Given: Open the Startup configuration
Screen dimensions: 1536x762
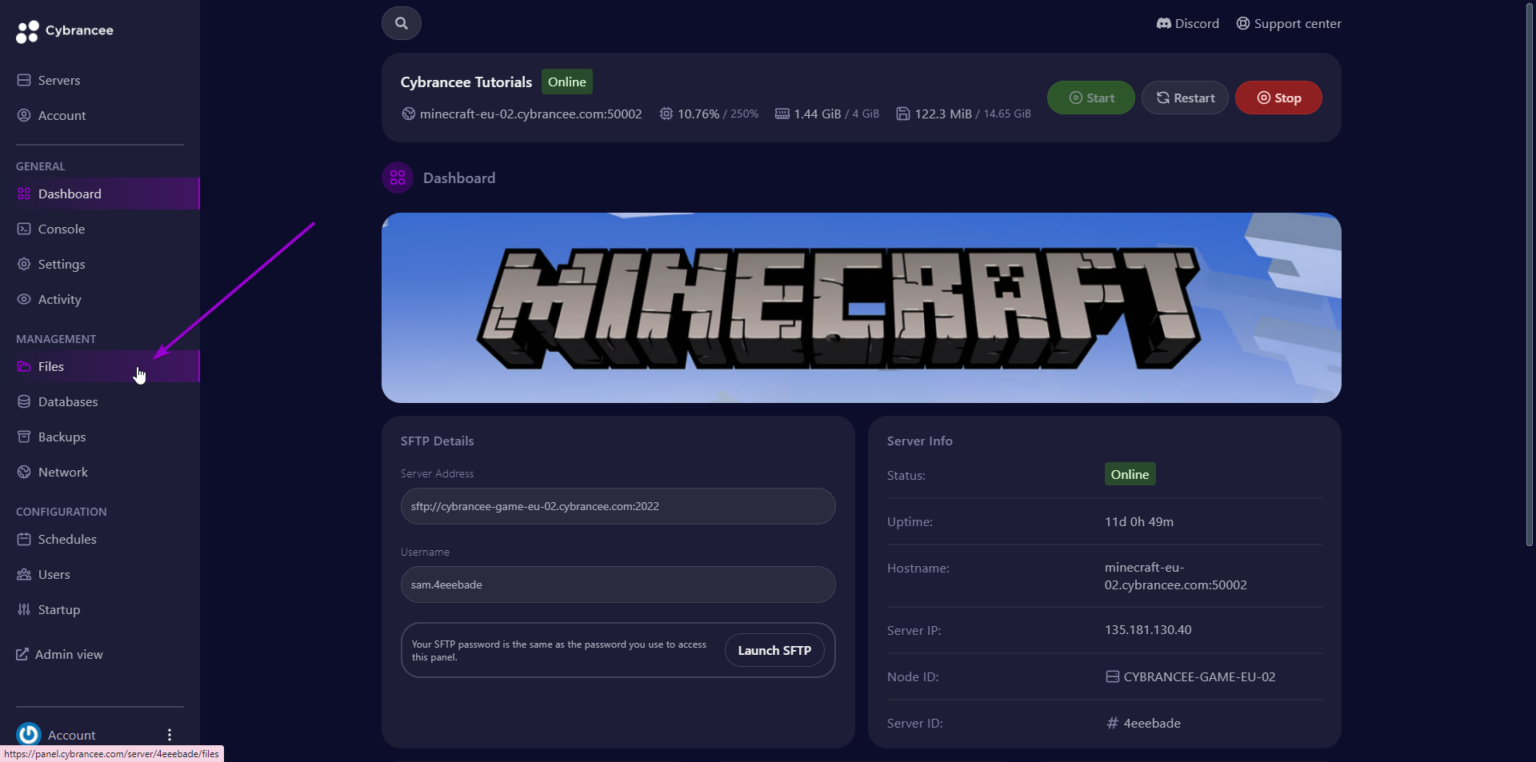Looking at the screenshot, I should [x=58, y=609].
